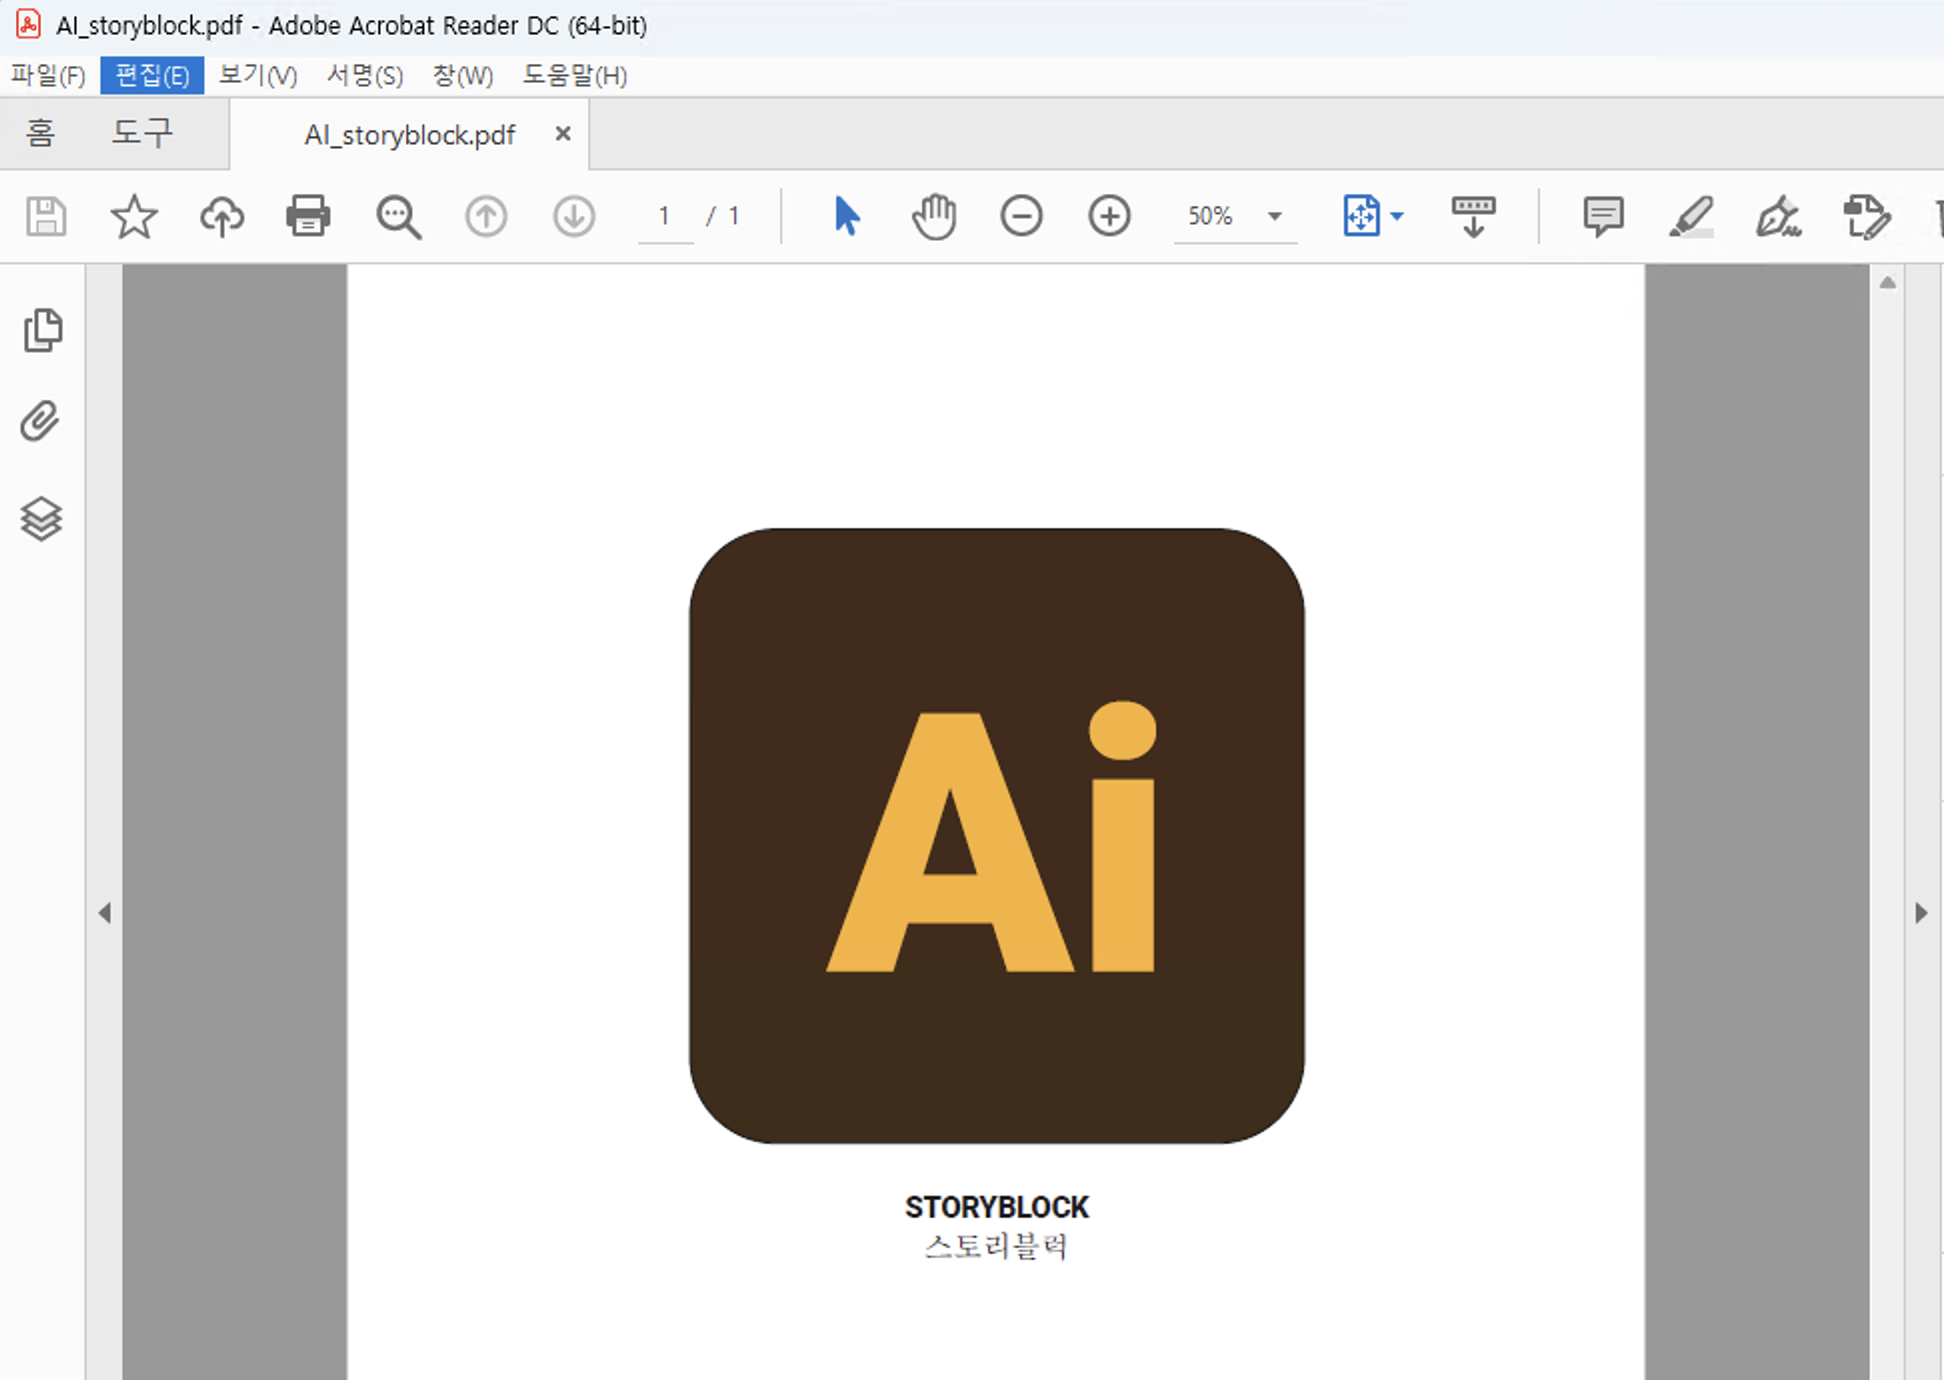The height and width of the screenshot is (1380, 1944).
Task: Open the page thumbnails panel
Action: [42, 331]
